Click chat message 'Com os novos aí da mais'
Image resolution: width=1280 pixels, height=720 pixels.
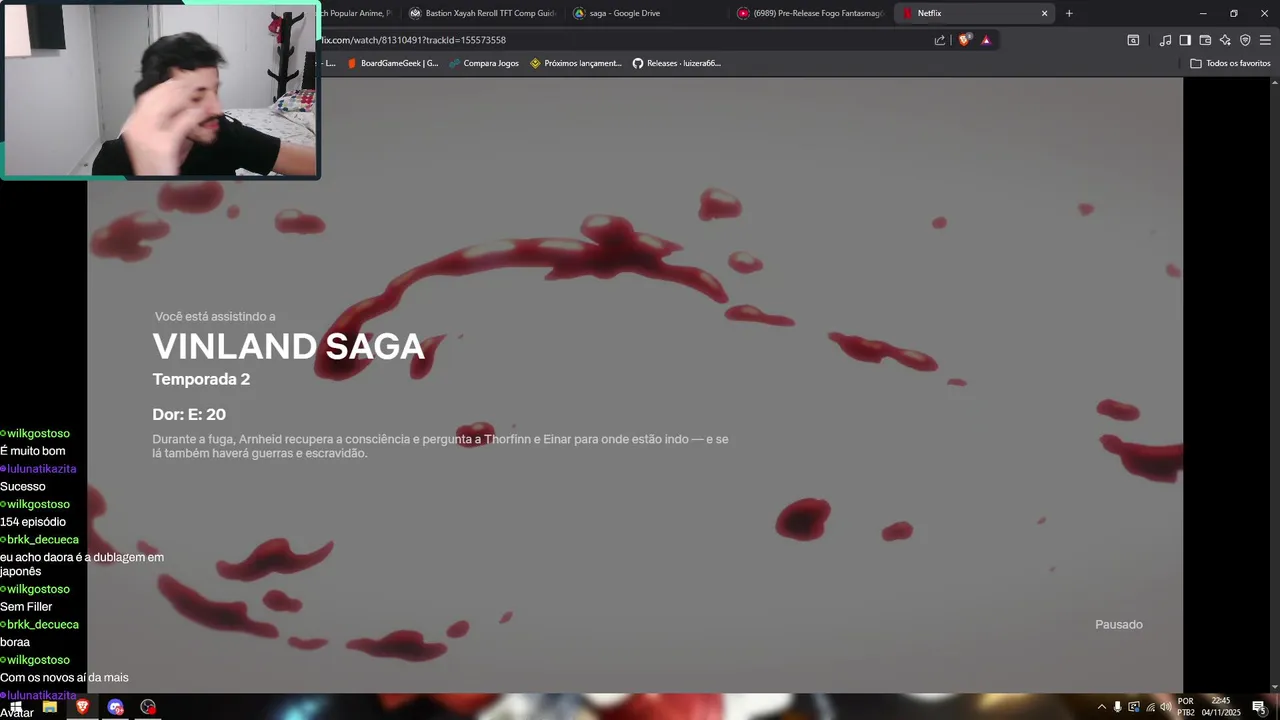click(x=64, y=678)
